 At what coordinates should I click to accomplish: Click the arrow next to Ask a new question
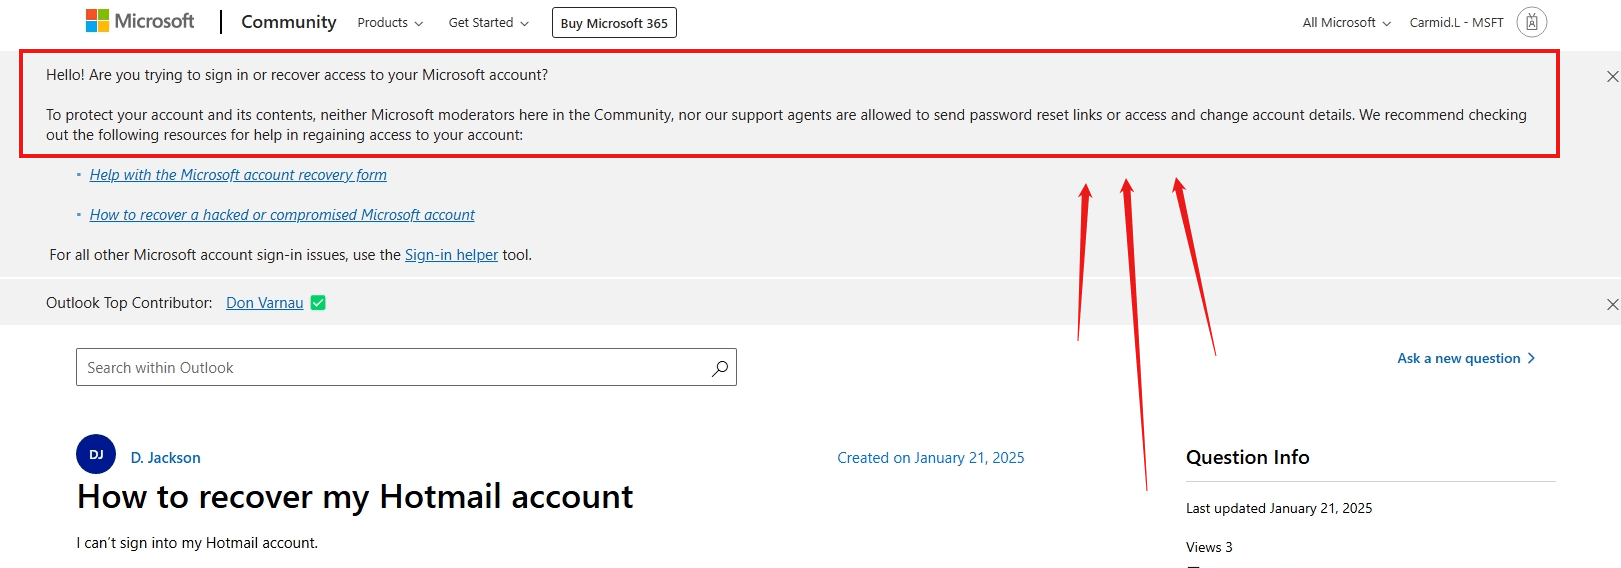point(1531,358)
